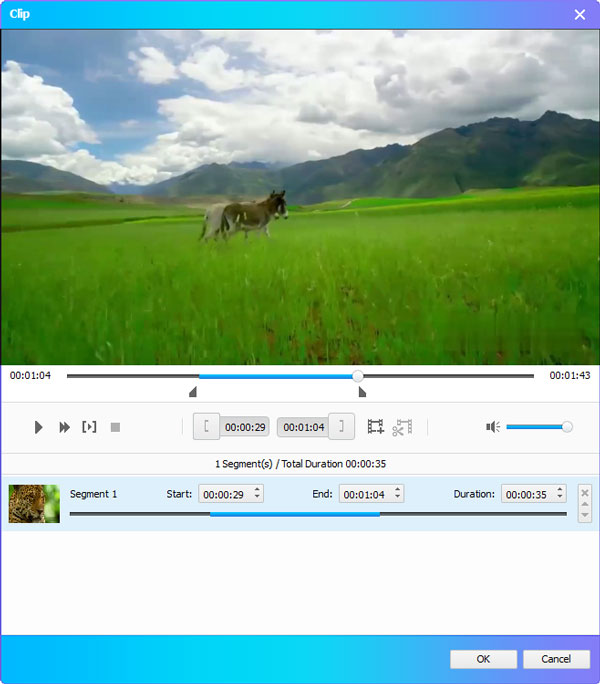Screen dimensions: 600x684
Task: Add a new segment
Action: click(x=375, y=427)
